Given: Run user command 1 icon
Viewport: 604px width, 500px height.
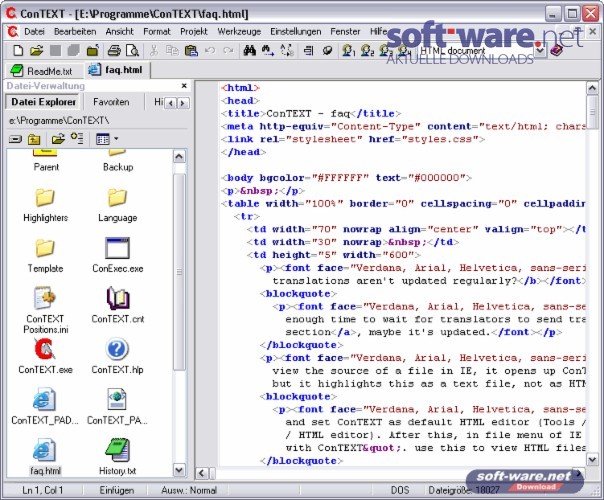Looking at the screenshot, I should click(349, 50).
